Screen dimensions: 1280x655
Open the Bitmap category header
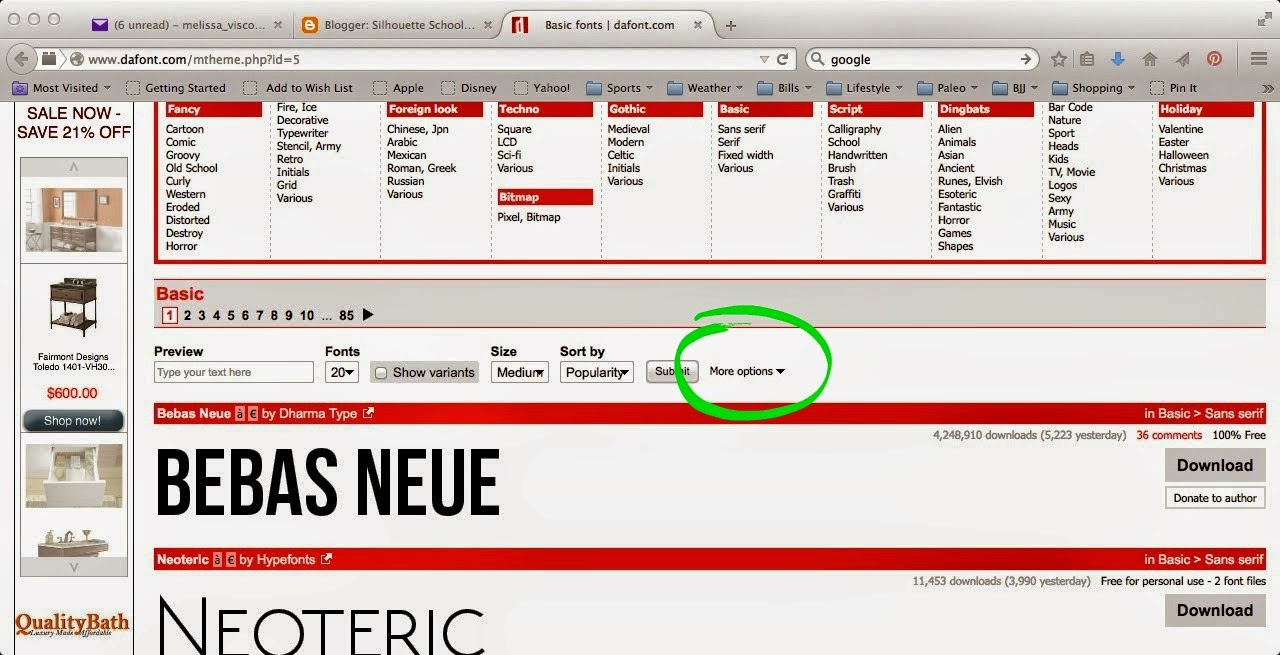point(545,197)
